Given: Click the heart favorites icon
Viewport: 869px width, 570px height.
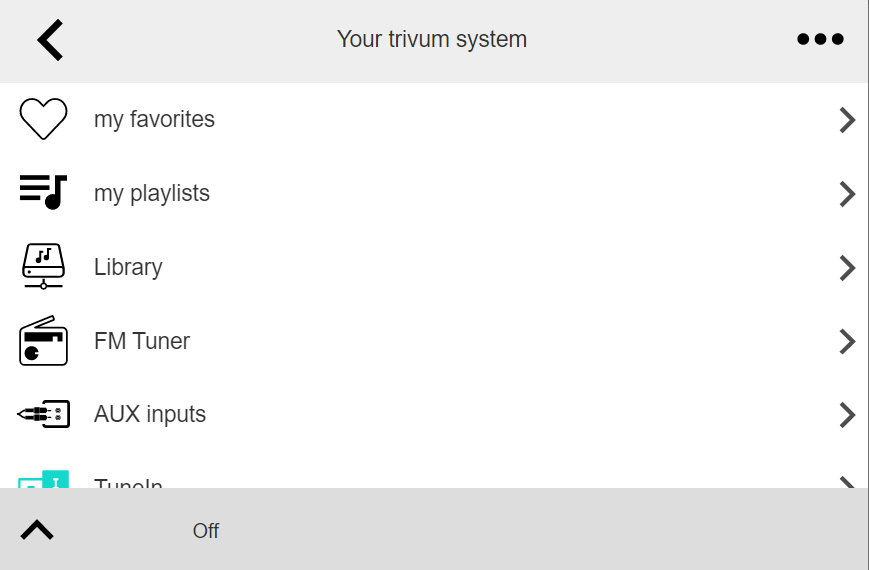Looking at the screenshot, I should 43,119.
